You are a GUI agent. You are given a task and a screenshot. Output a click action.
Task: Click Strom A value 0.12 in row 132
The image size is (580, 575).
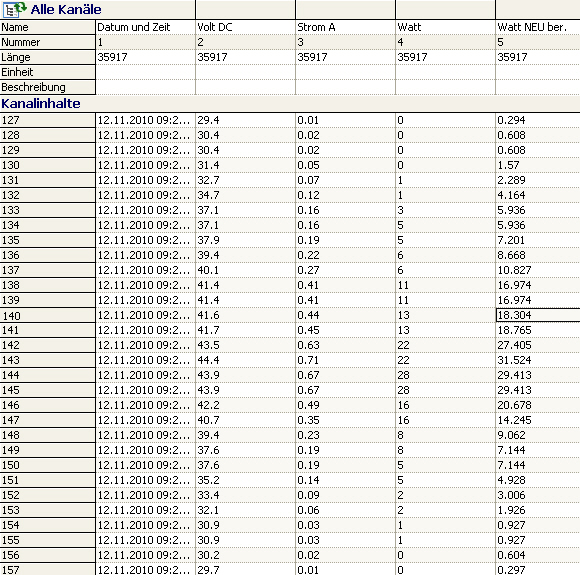308,195
